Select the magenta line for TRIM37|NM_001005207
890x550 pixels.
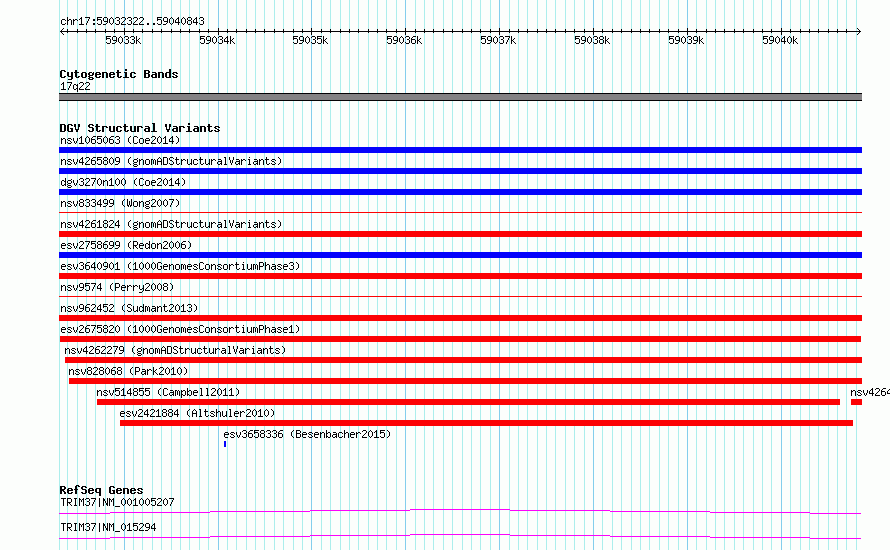(460, 511)
